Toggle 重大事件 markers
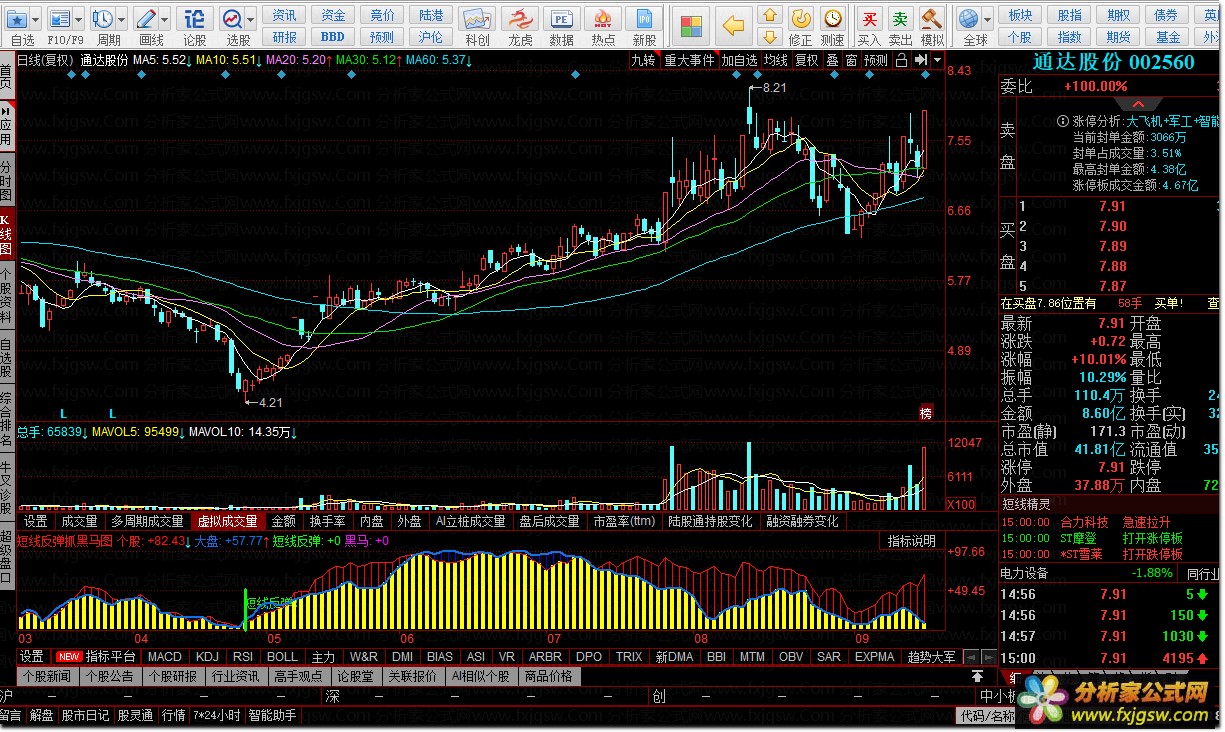Image resolution: width=1225 pixels, height=732 pixels. pyautogui.click(x=690, y=60)
